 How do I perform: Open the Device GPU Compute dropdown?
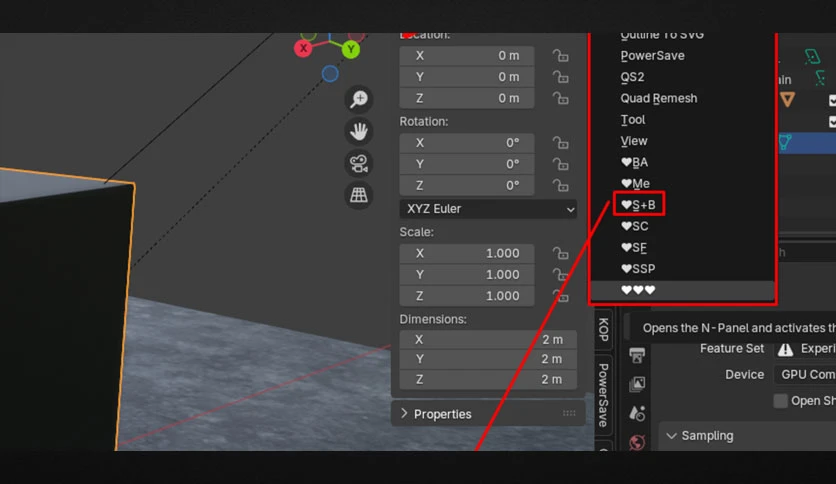pos(806,375)
